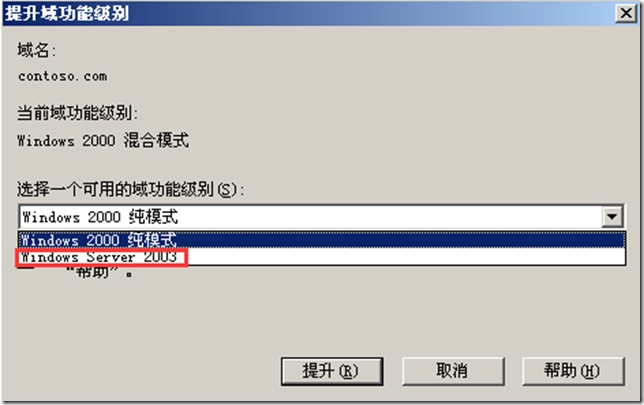Click the 选择一个可用的域功能级别(S): label
Image resolution: width=644 pixels, height=405 pixels.
pyautogui.click(x=131, y=189)
